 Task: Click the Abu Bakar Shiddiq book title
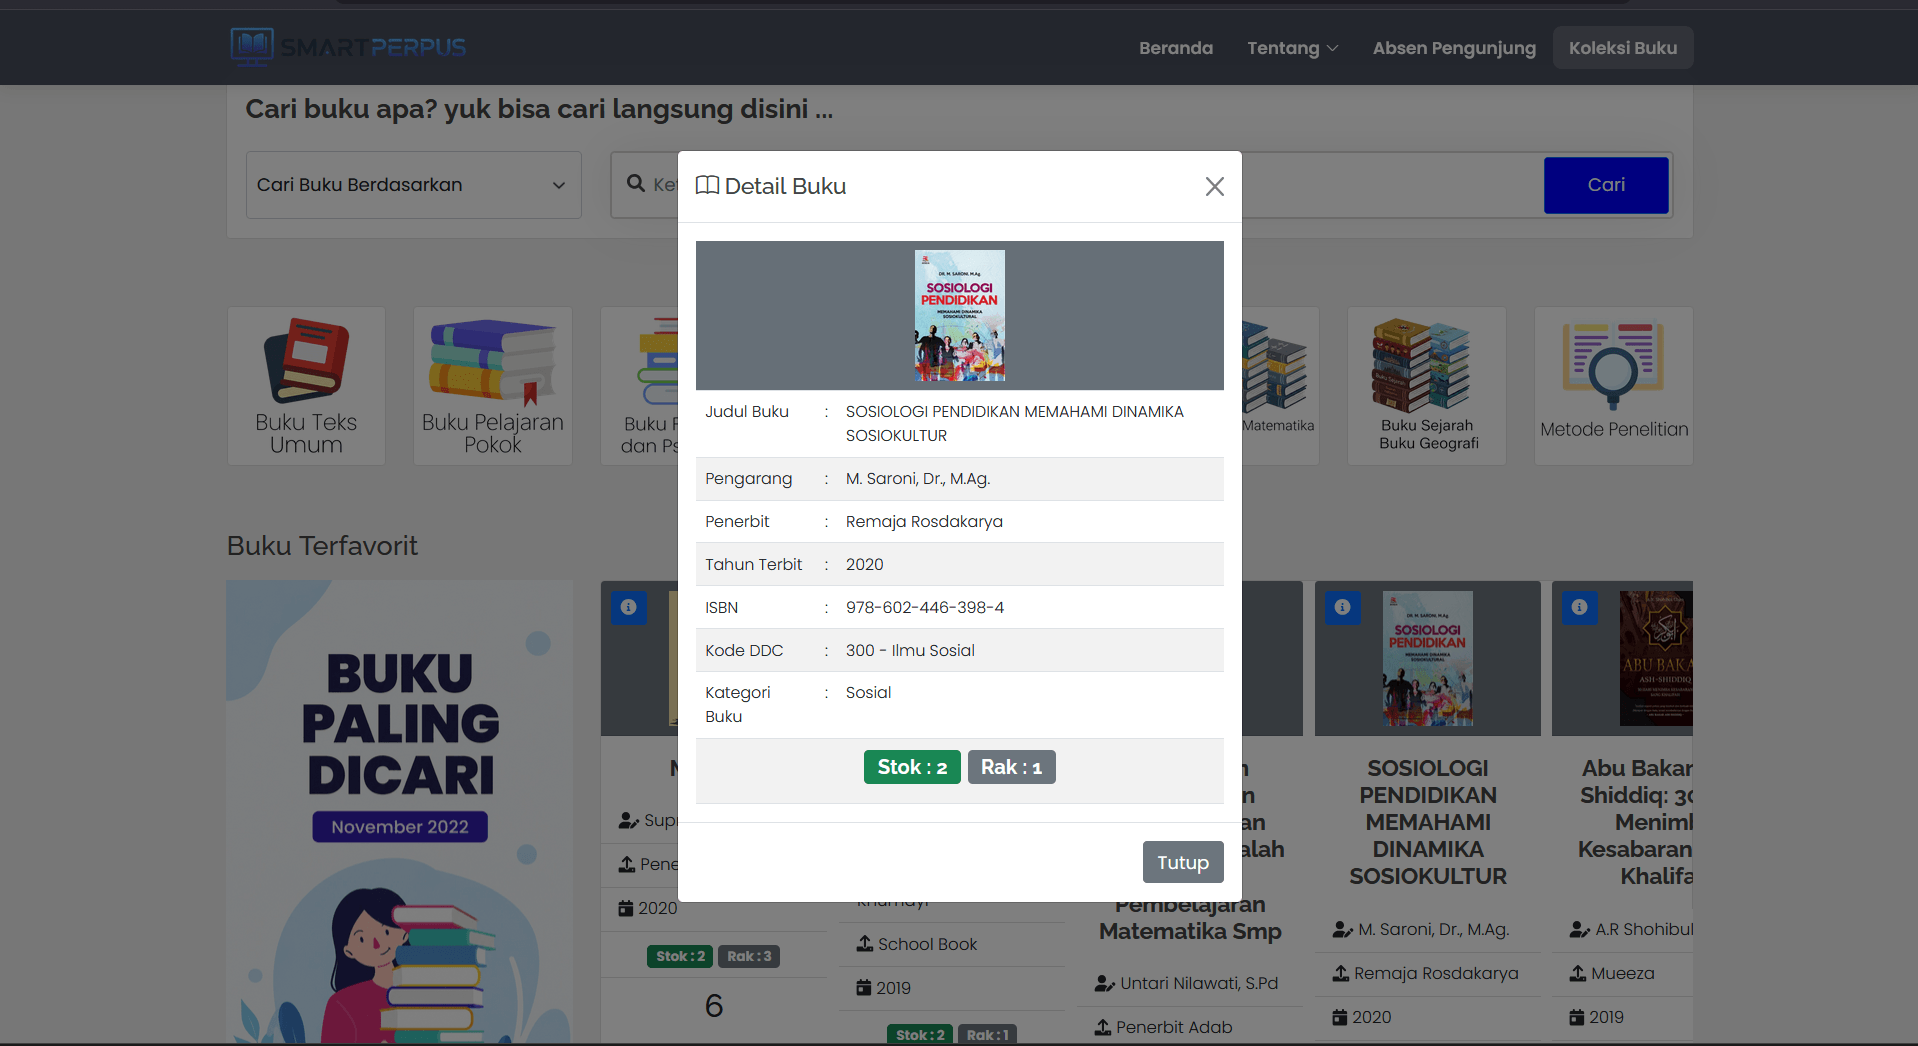click(x=1636, y=822)
